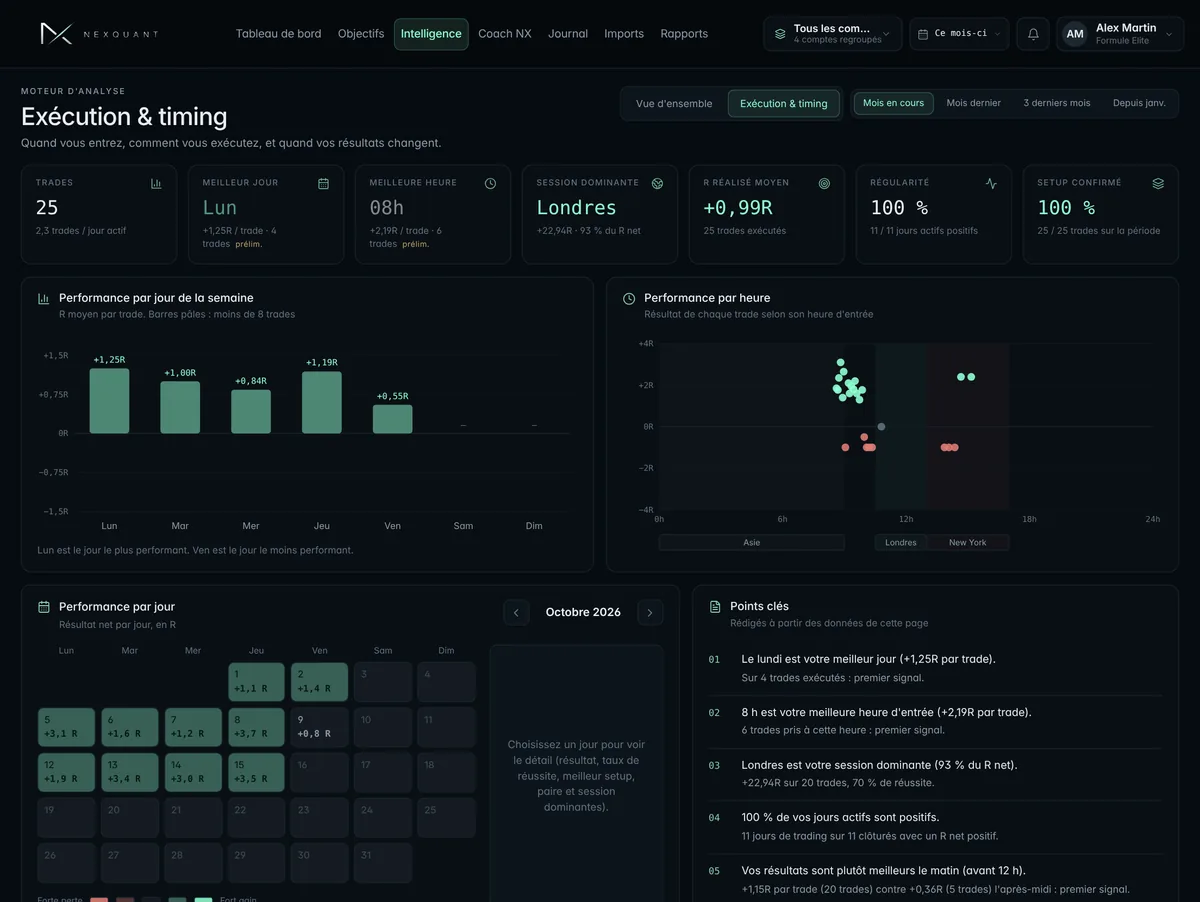This screenshot has height=902, width=1200.
Task: Click Fort gain bright green legend swatch
Action: [x=203, y=900]
